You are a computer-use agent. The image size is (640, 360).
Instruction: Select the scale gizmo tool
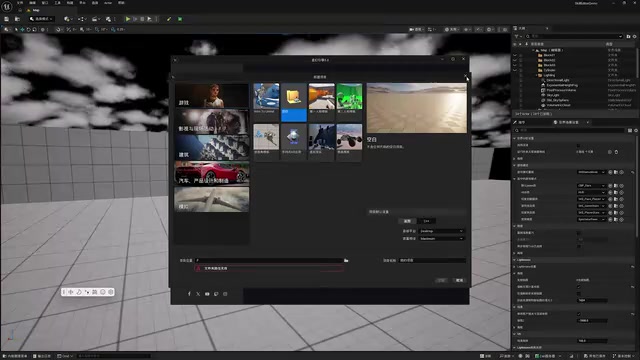tap(34, 30)
